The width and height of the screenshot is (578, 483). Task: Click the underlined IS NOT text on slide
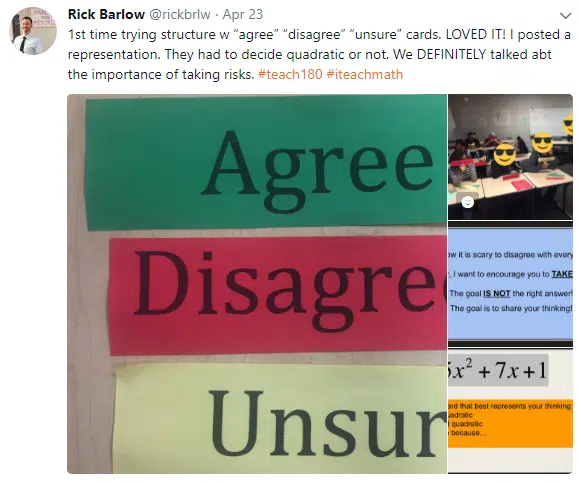click(497, 293)
